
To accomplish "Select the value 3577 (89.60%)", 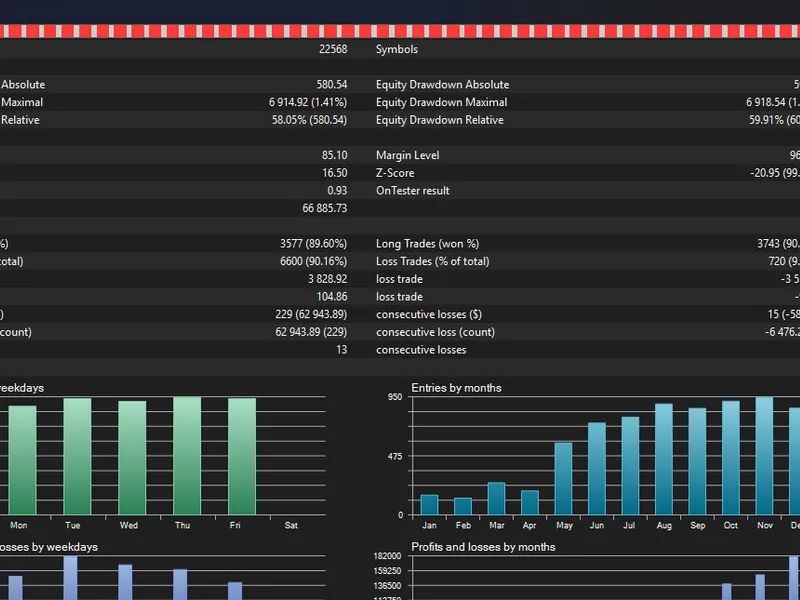I will coord(313,244).
